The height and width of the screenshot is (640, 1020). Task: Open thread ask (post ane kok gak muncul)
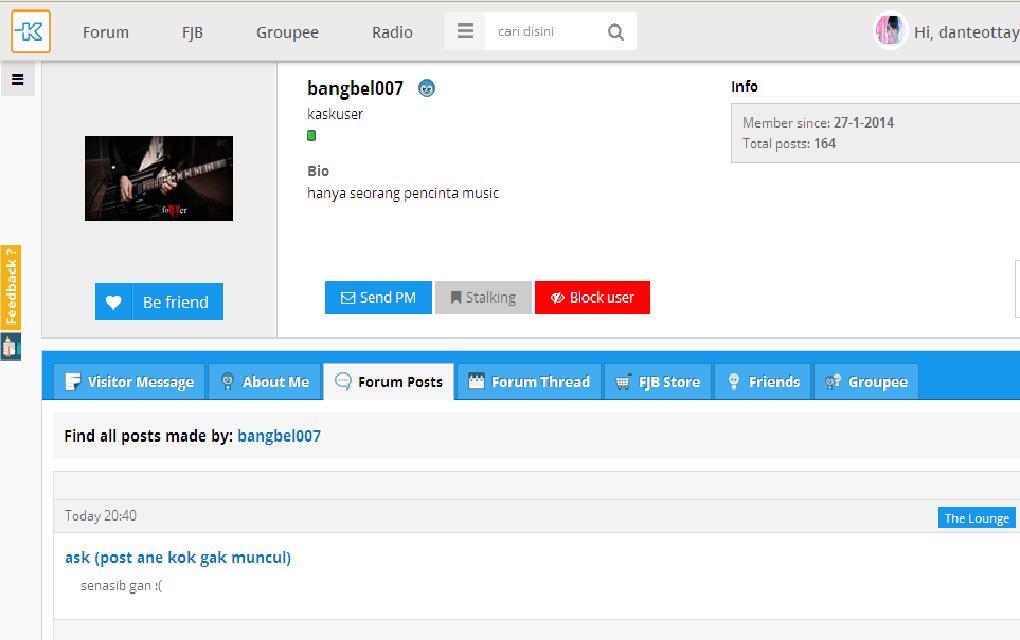tap(177, 557)
